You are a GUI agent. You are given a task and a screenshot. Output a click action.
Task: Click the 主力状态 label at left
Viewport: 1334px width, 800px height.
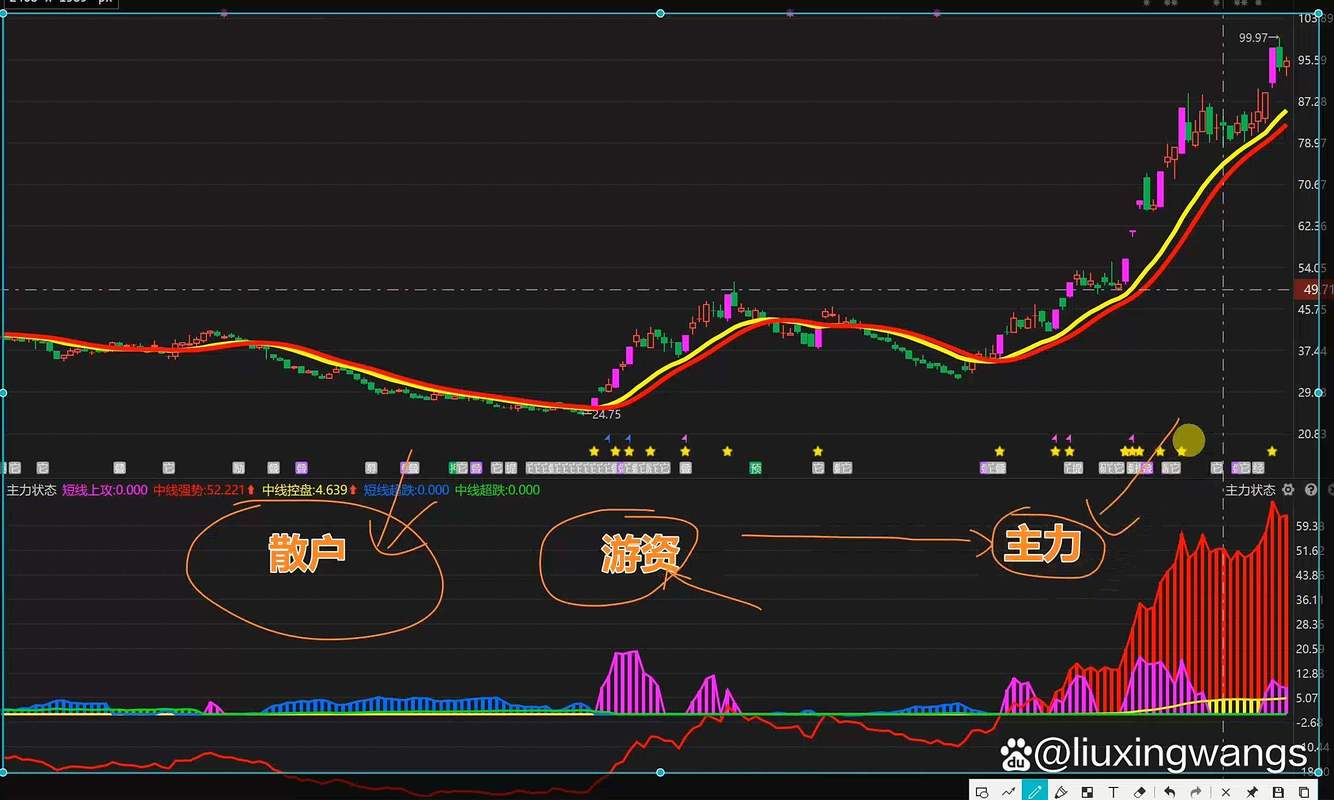31,490
